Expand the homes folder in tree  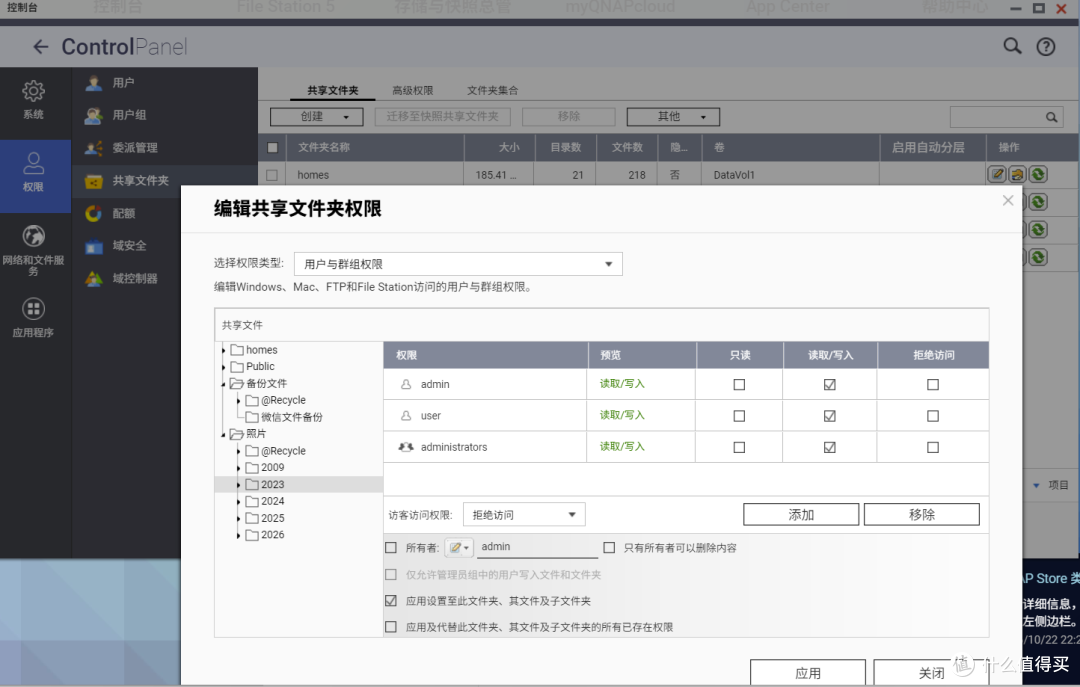tap(223, 351)
